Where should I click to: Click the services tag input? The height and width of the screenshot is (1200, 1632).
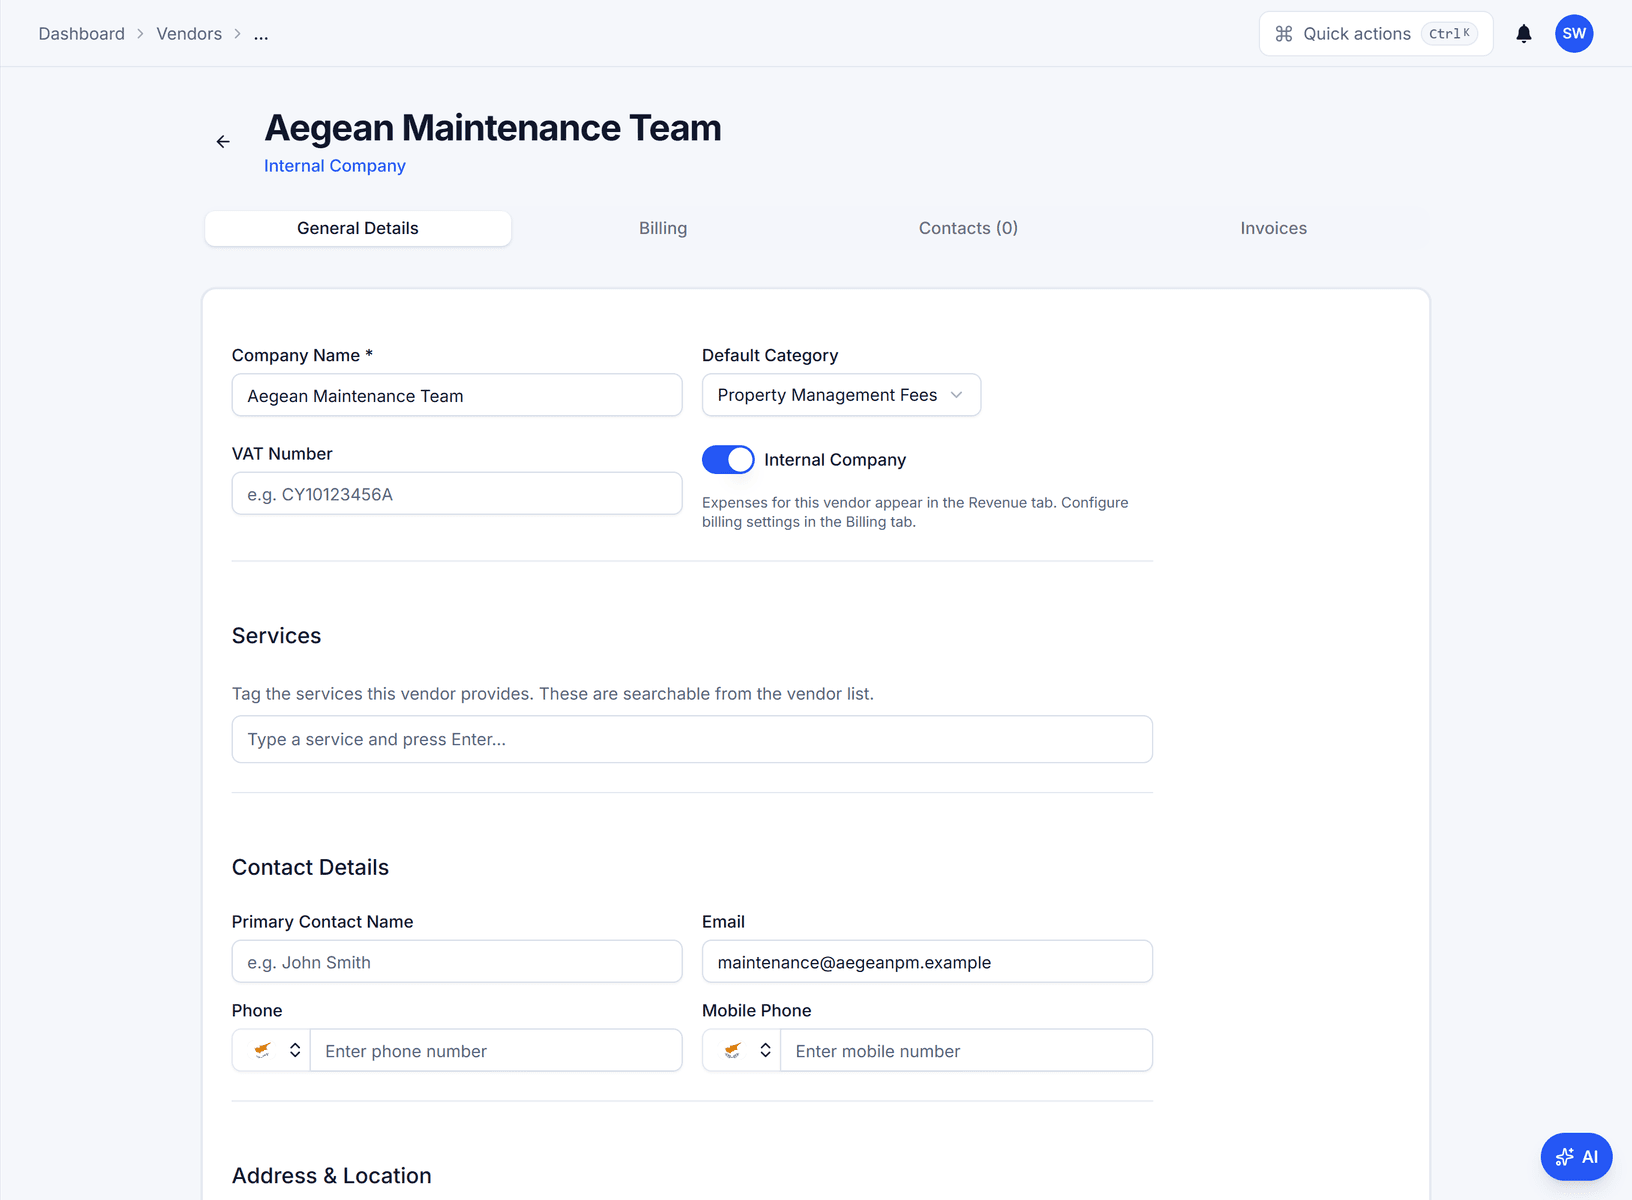(692, 739)
